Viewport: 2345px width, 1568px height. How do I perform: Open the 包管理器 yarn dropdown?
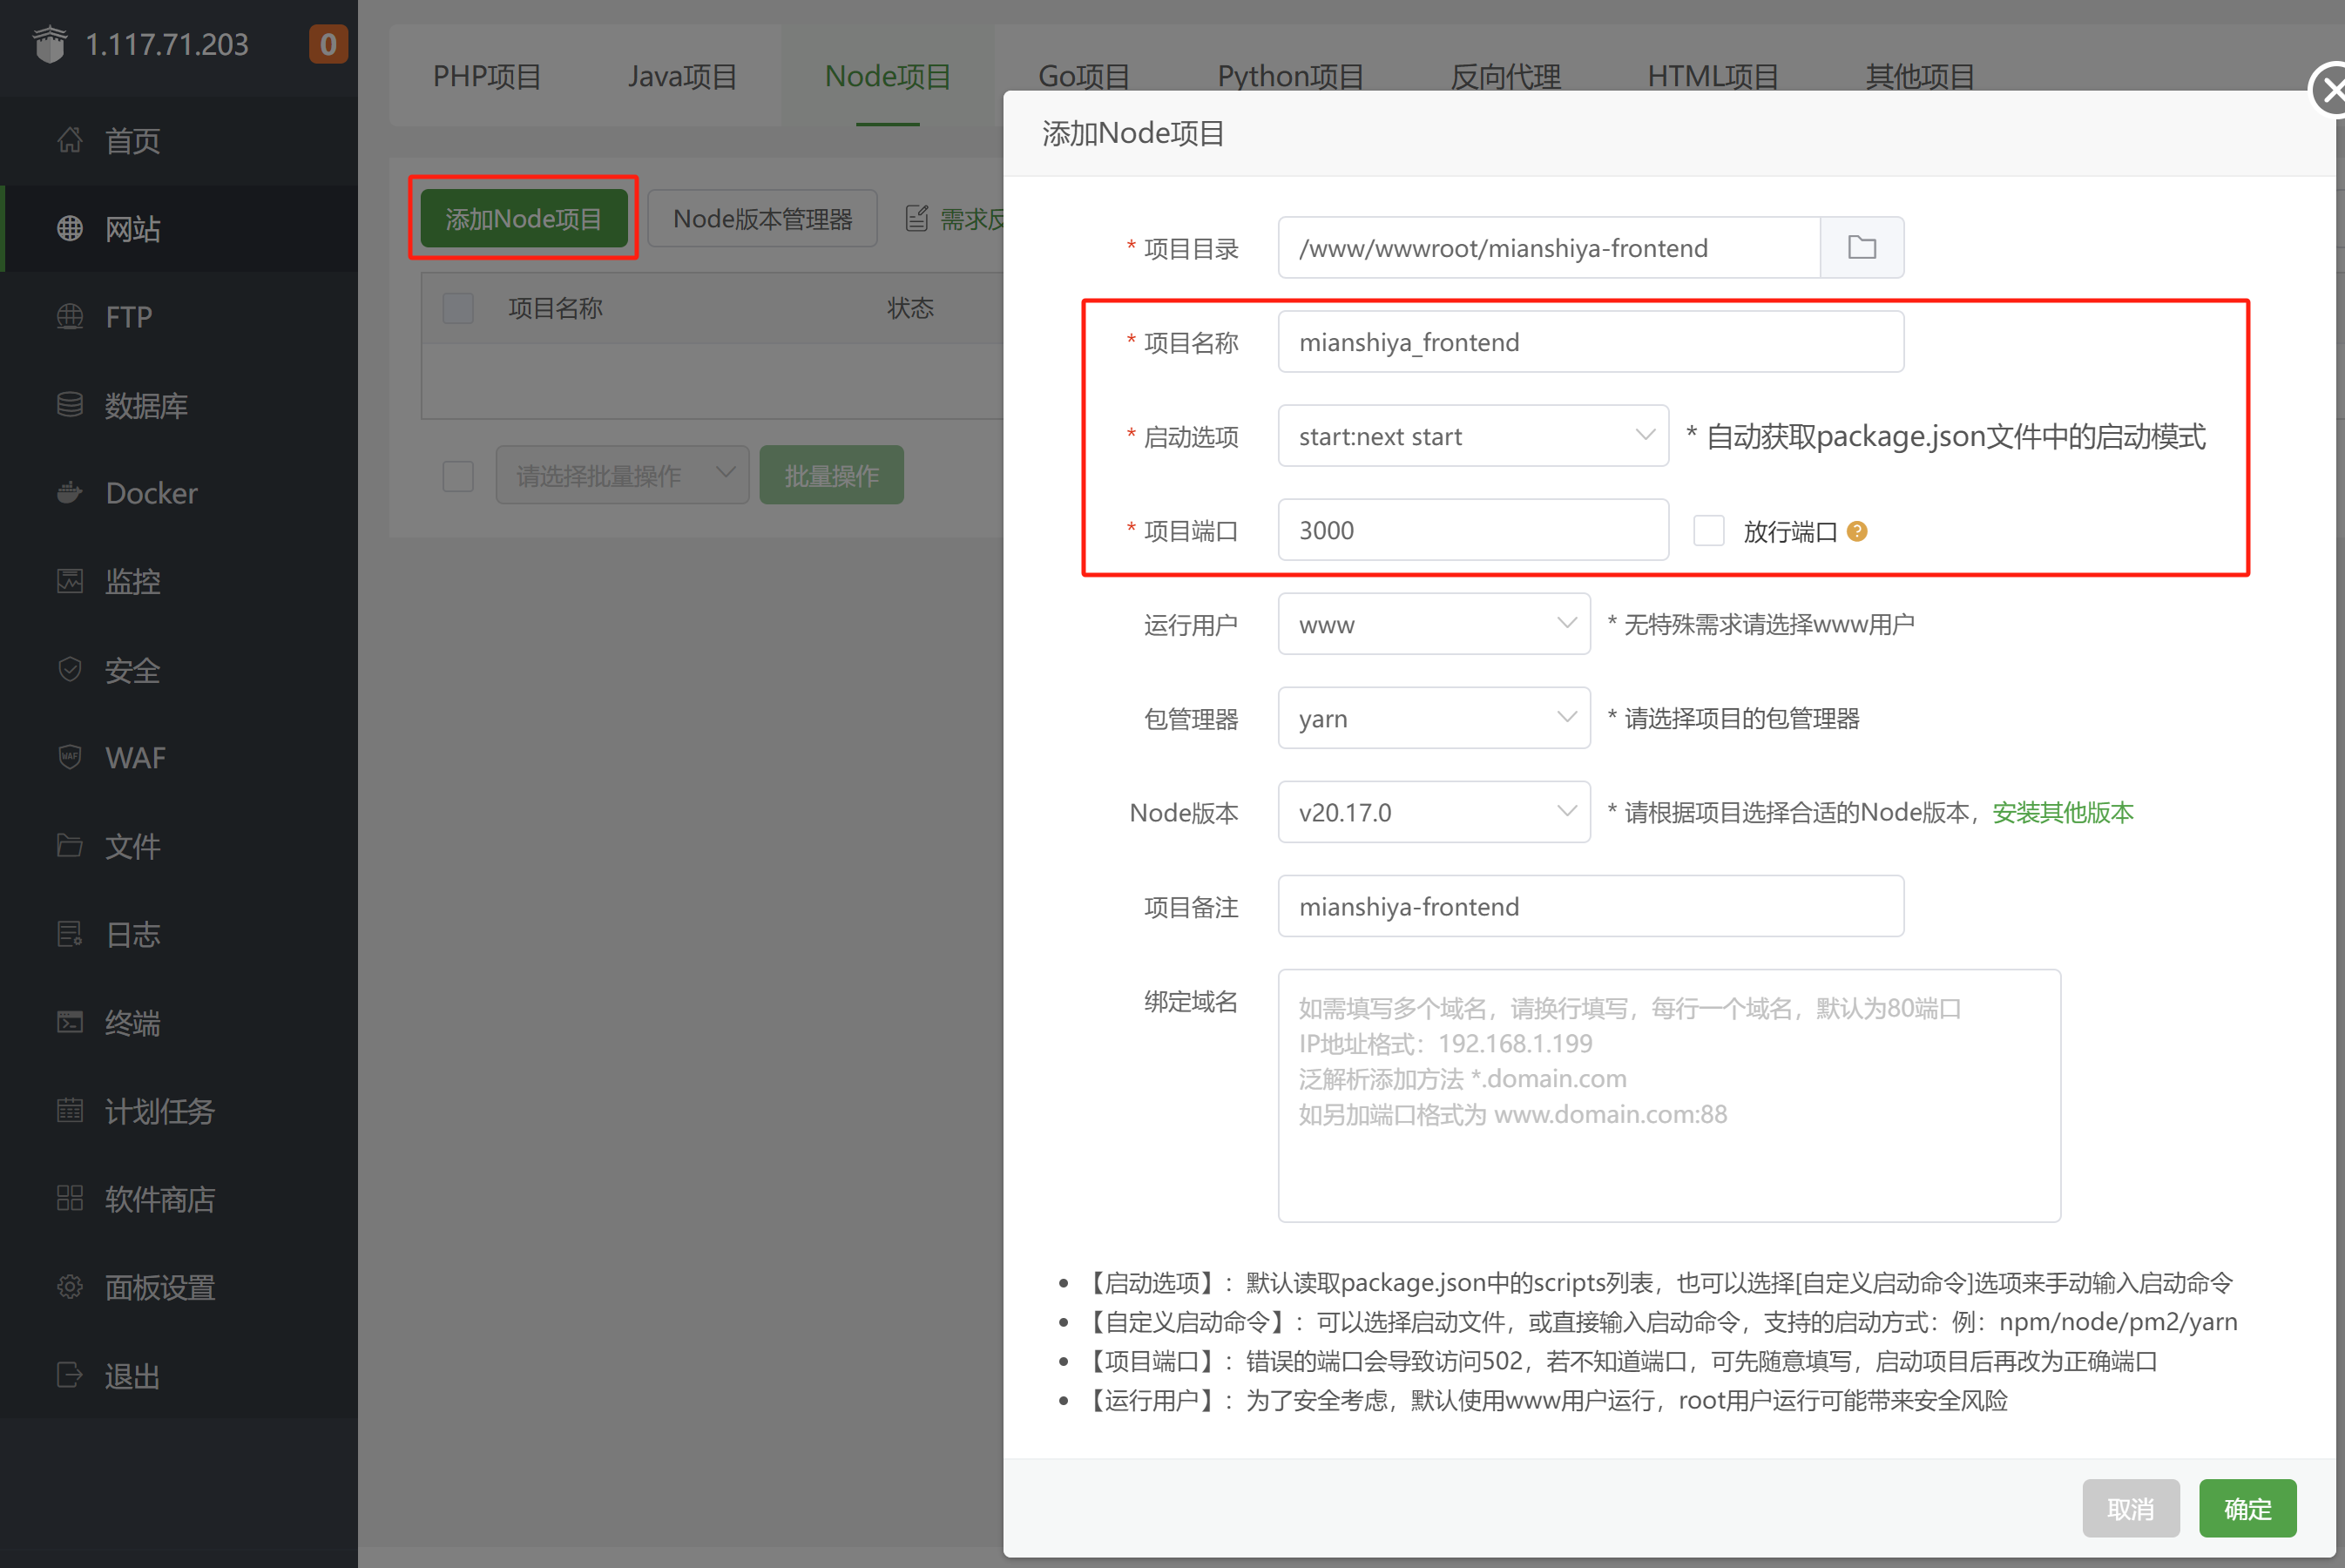click(1433, 718)
